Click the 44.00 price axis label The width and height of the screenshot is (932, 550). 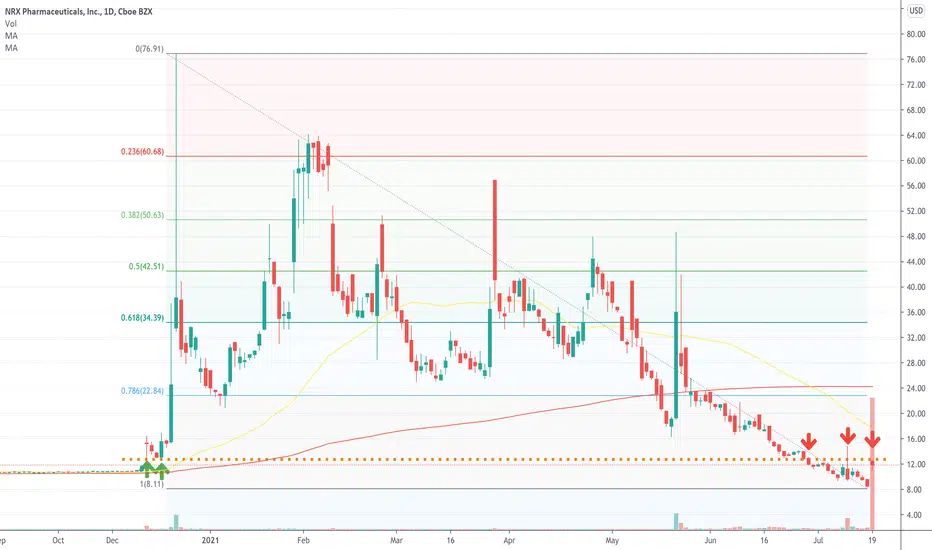coord(915,262)
